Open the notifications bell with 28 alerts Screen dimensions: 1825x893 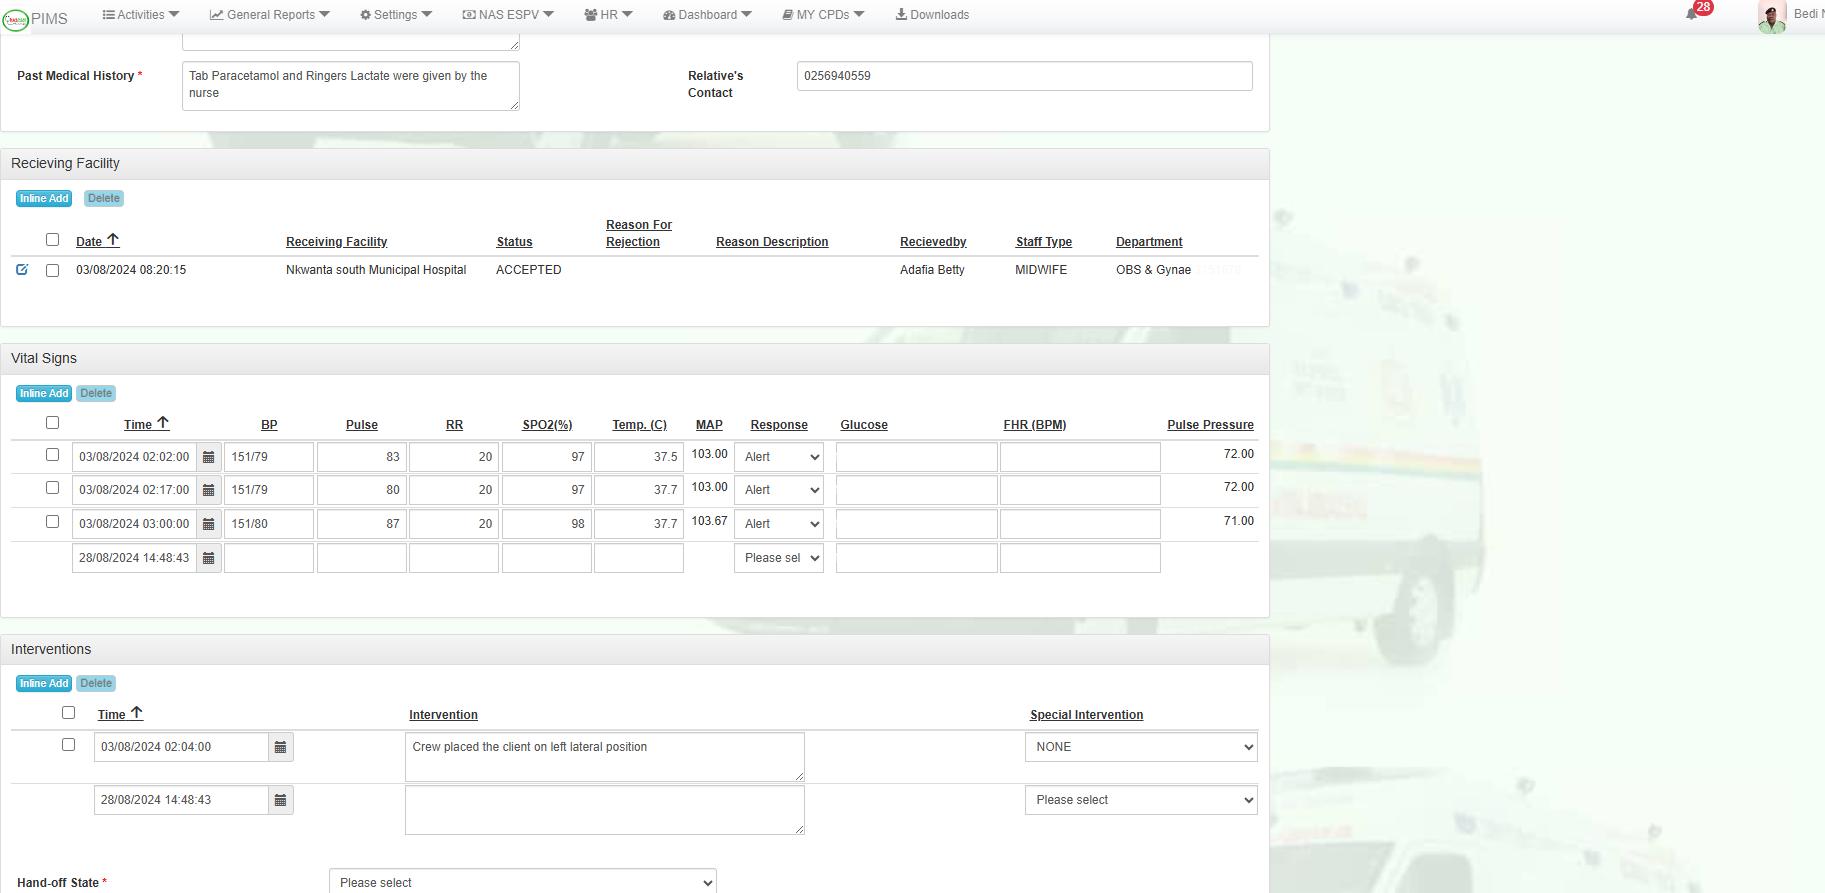point(1692,14)
